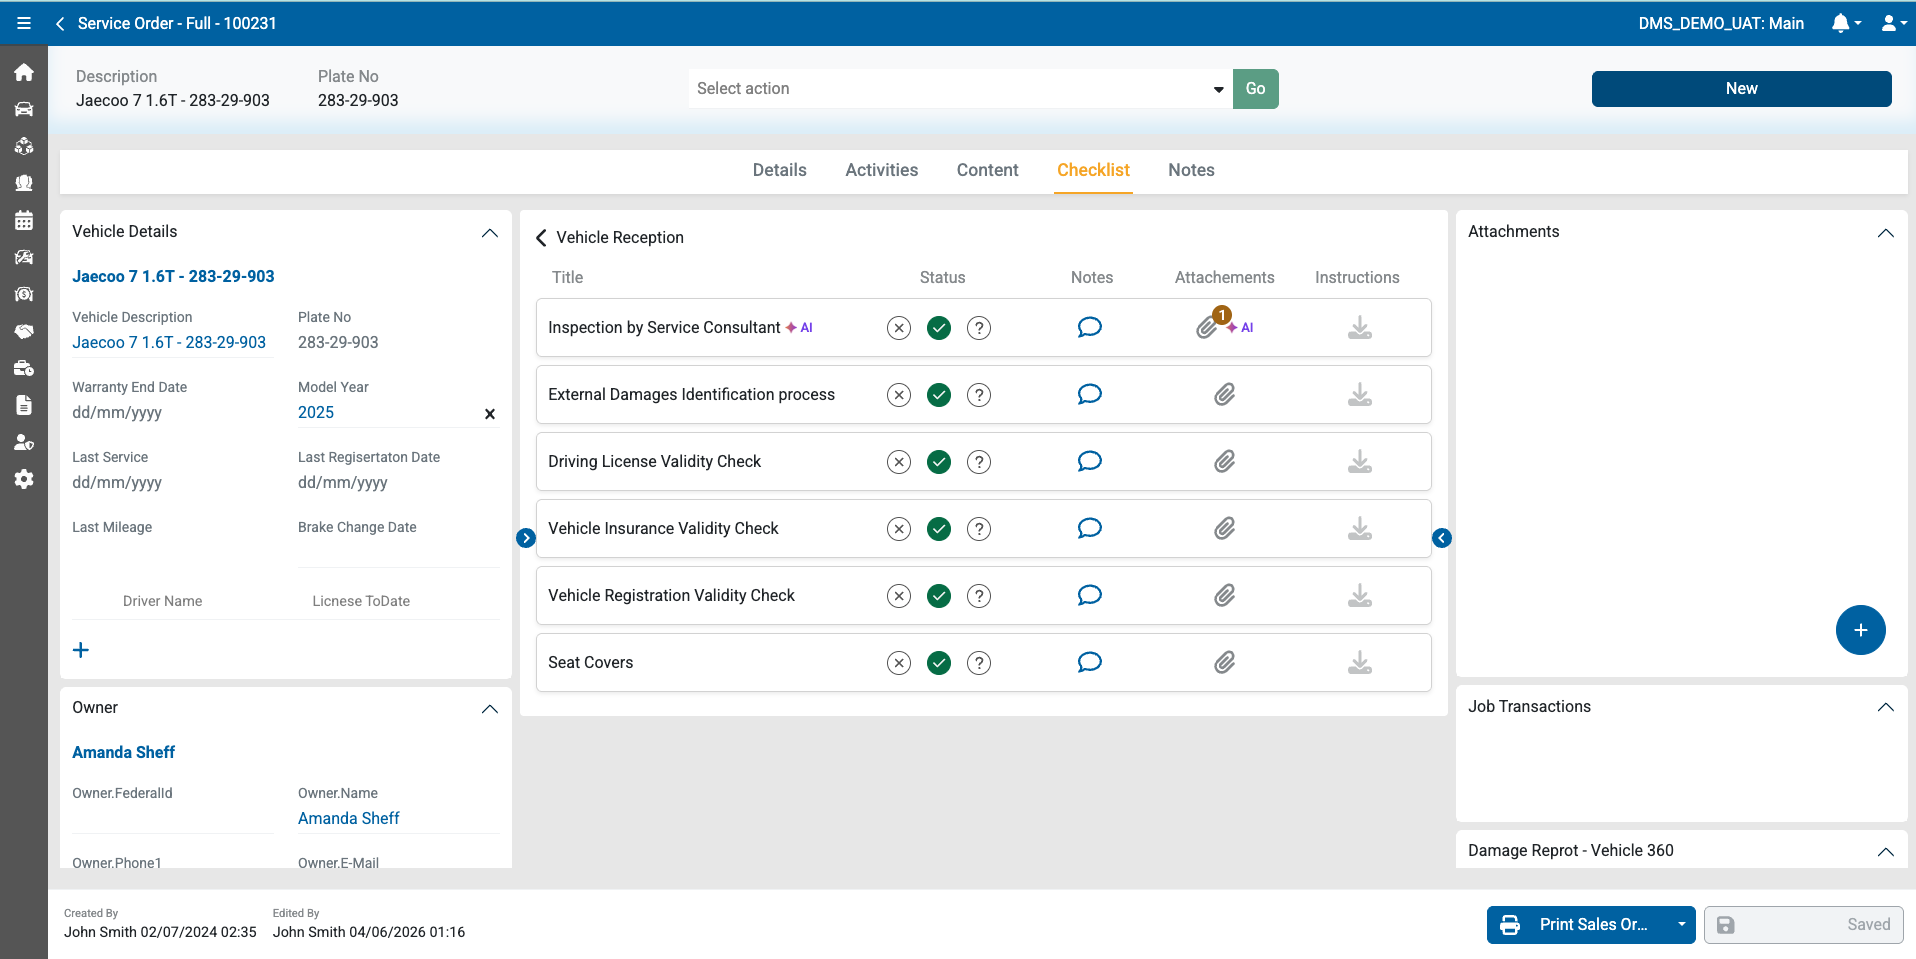The height and width of the screenshot is (959, 1916).
Task: Switch to the Activities tab
Action: (881, 170)
